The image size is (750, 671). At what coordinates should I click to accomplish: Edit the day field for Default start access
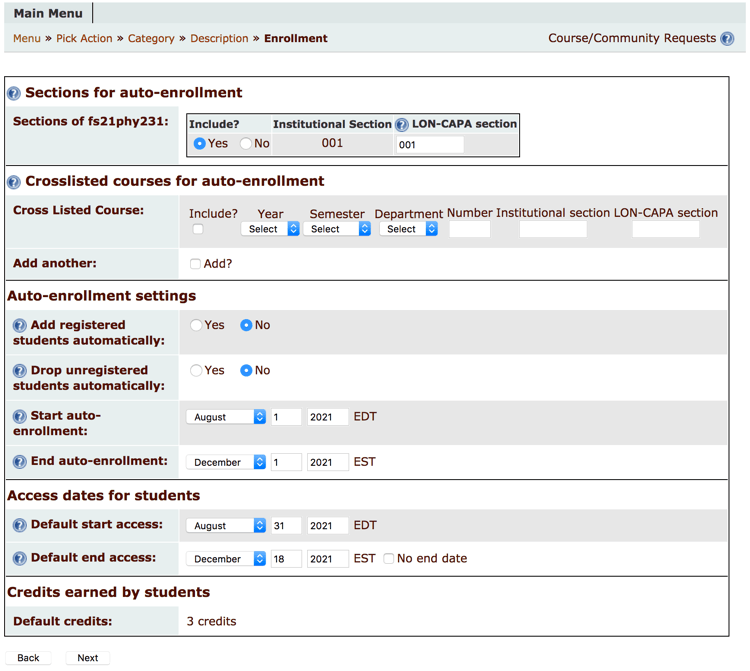(286, 526)
